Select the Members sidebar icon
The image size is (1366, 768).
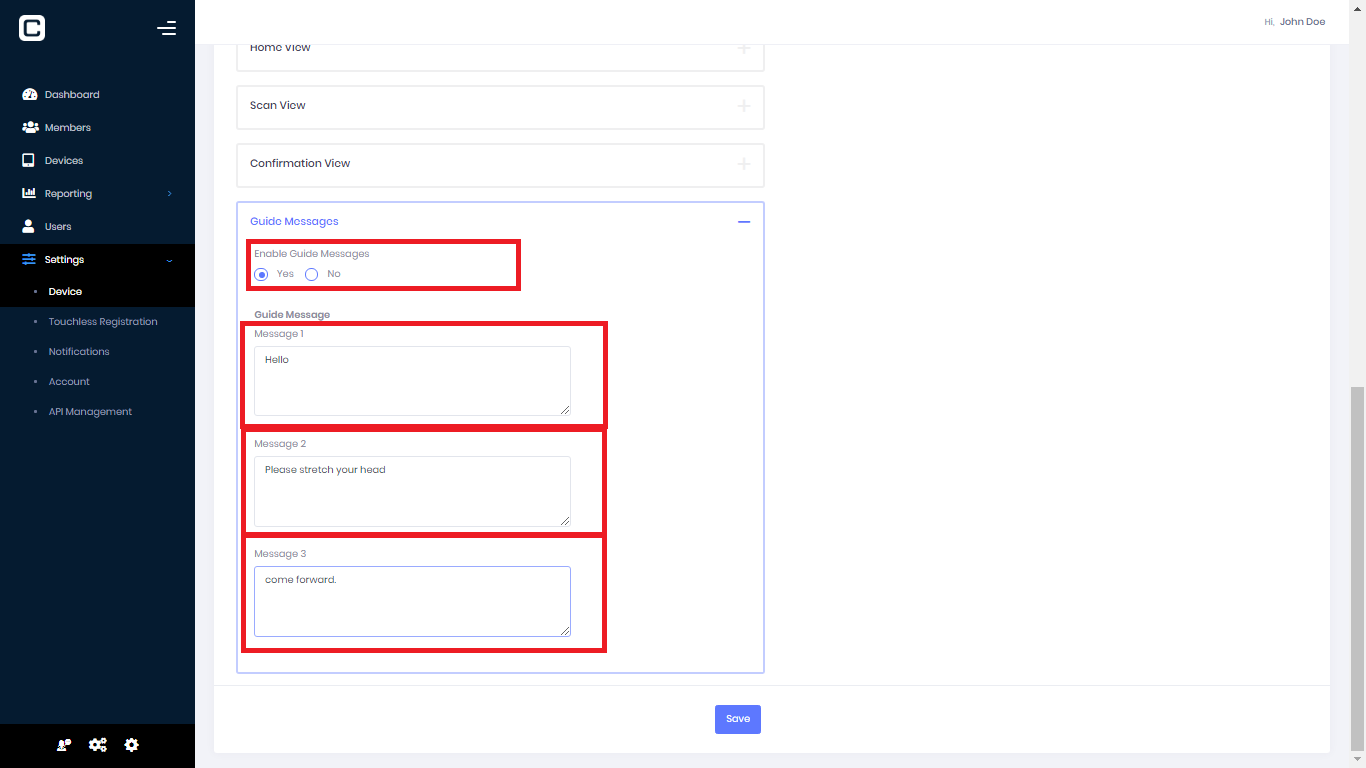click(x=29, y=127)
